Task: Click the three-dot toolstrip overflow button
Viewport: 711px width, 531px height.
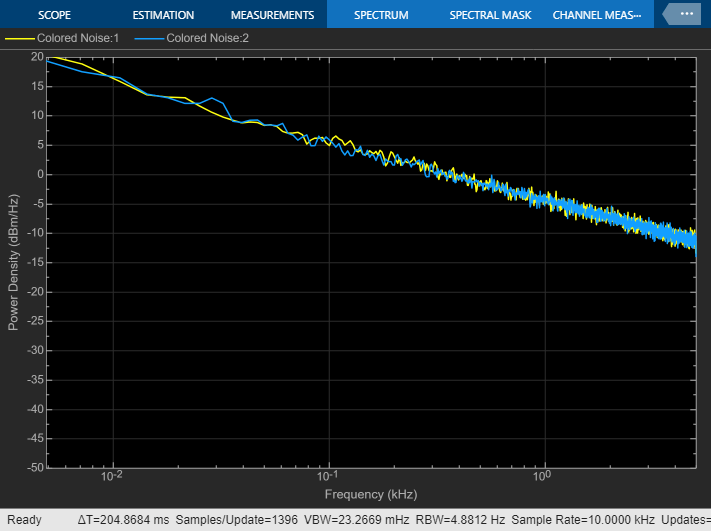Action: point(686,14)
